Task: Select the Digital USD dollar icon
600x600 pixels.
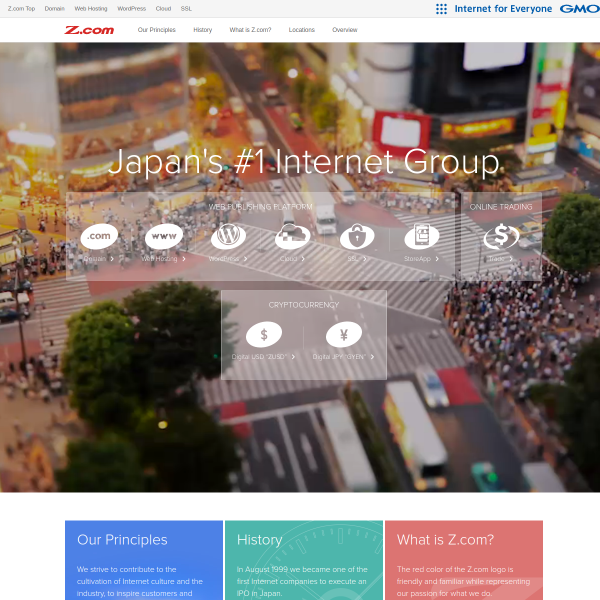Action: 264,334
